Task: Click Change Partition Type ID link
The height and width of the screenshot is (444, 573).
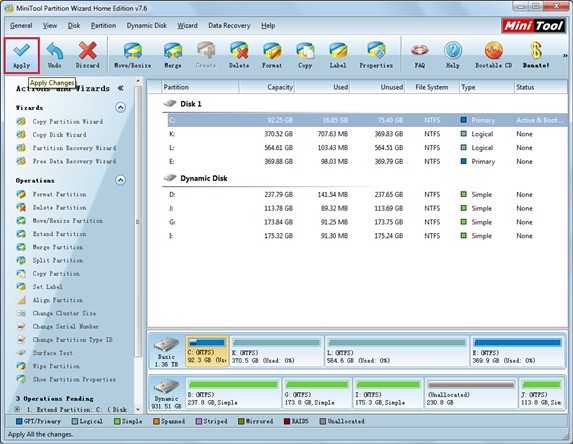Action: (72, 340)
